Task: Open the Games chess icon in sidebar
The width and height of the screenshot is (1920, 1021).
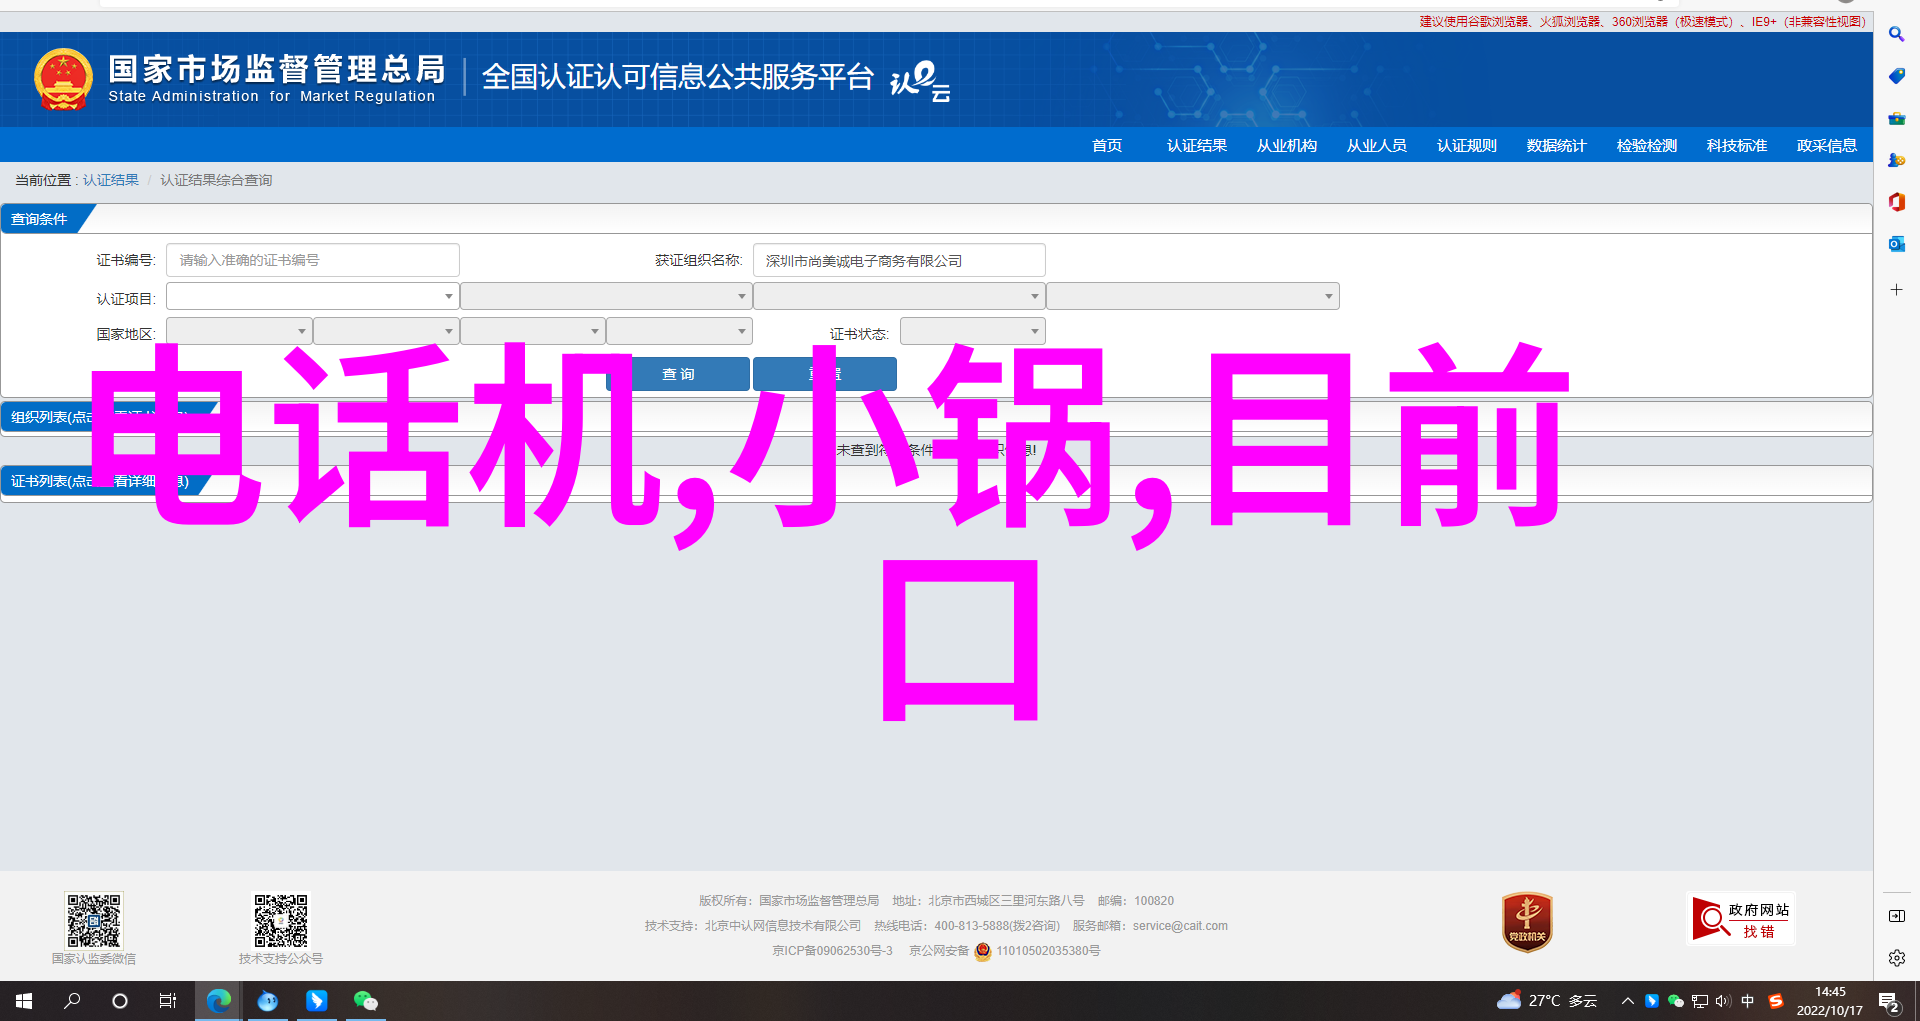Action: (x=1896, y=160)
